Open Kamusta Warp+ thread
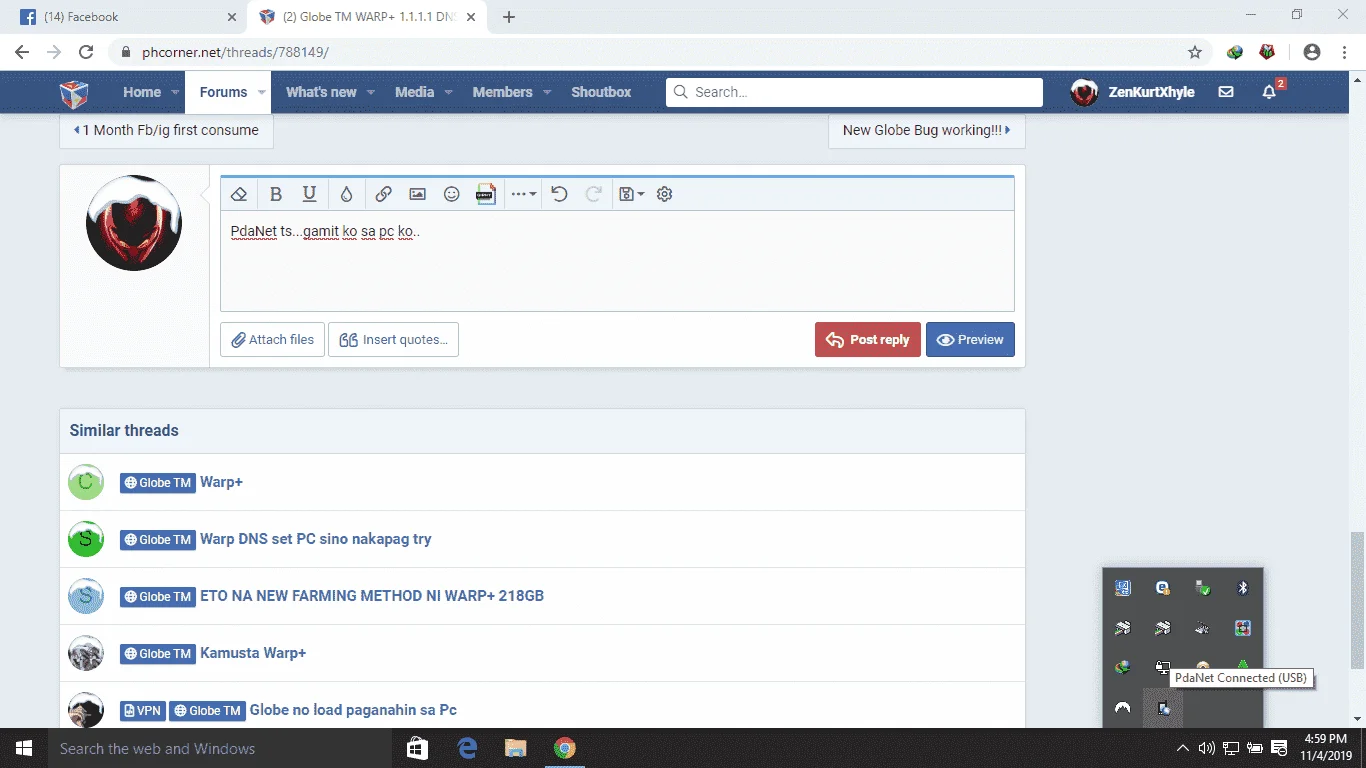The width and height of the screenshot is (1366, 768). tap(253, 653)
